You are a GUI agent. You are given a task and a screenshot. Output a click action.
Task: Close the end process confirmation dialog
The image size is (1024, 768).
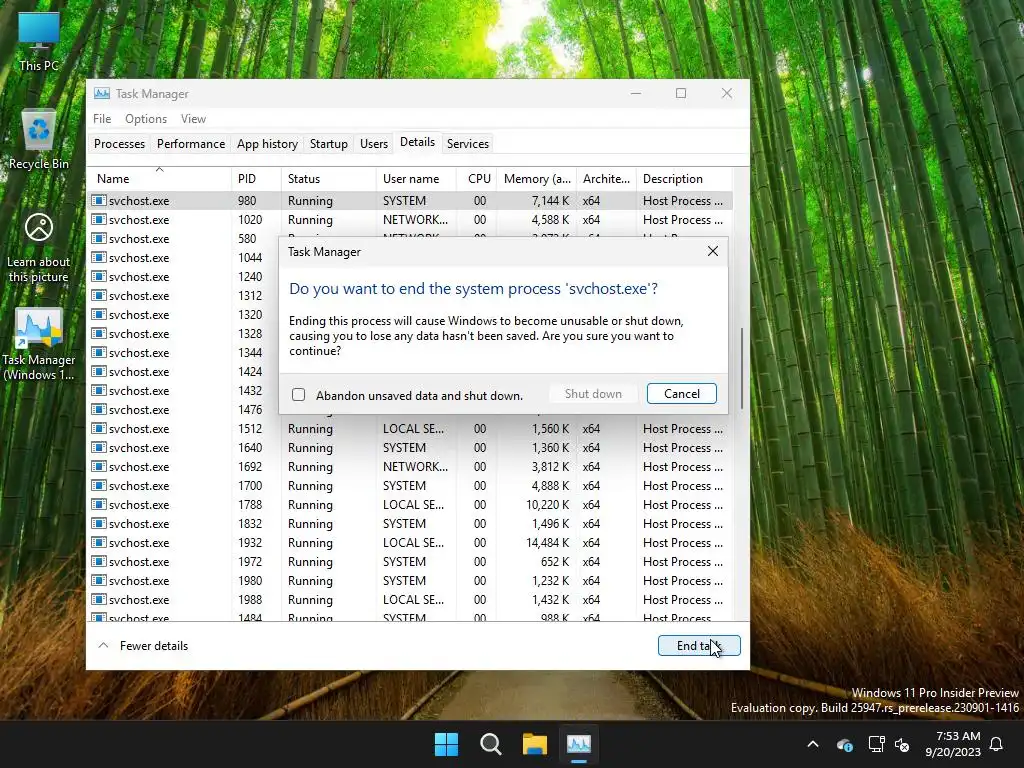click(712, 251)
